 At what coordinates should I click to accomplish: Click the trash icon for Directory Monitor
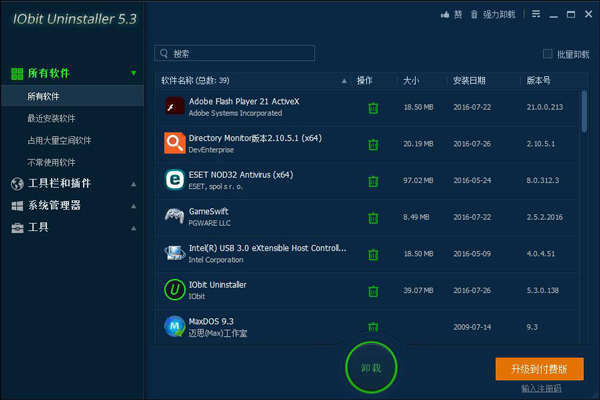373,145
